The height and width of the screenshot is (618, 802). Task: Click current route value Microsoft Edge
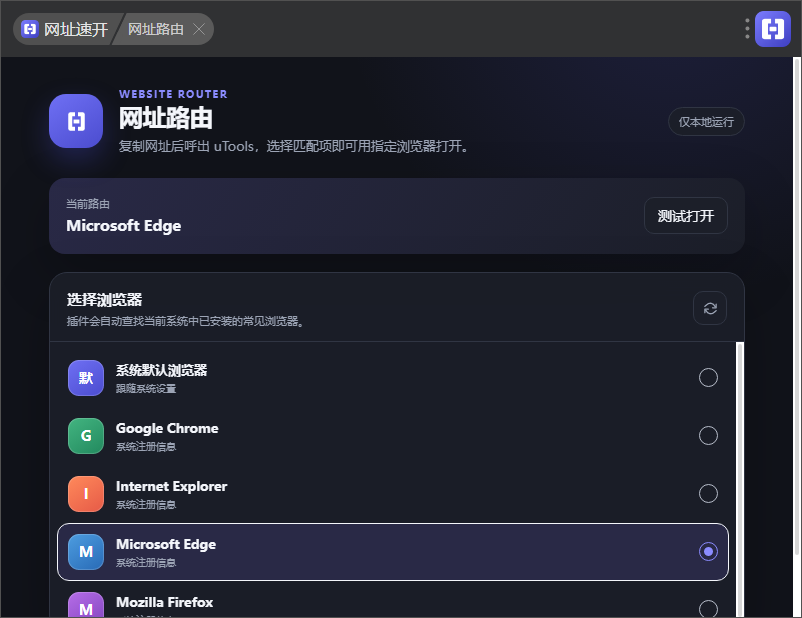tap(124, 226)
